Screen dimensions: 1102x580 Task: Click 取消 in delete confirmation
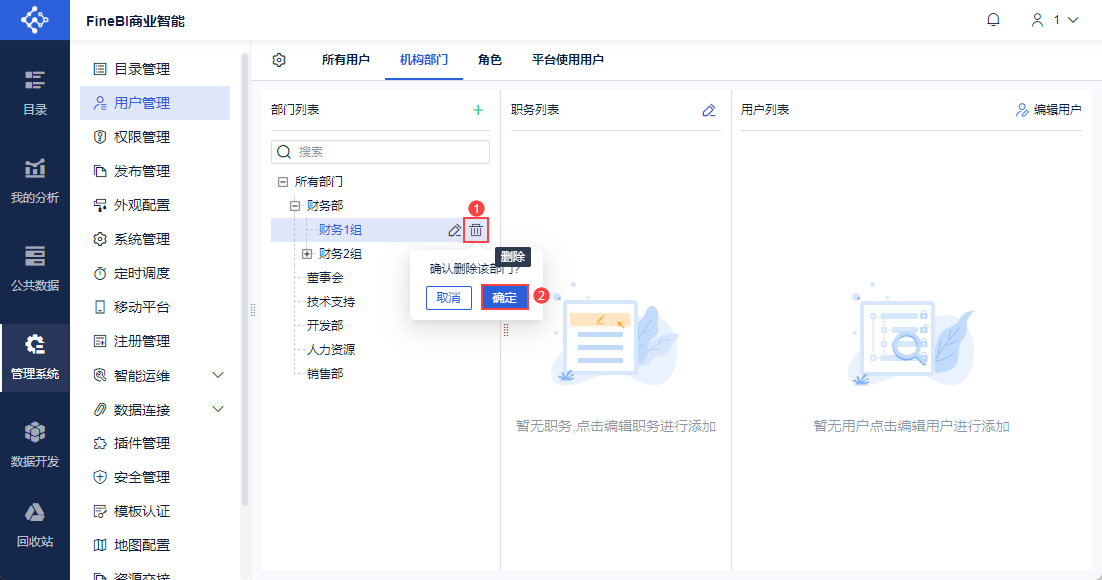448,297
